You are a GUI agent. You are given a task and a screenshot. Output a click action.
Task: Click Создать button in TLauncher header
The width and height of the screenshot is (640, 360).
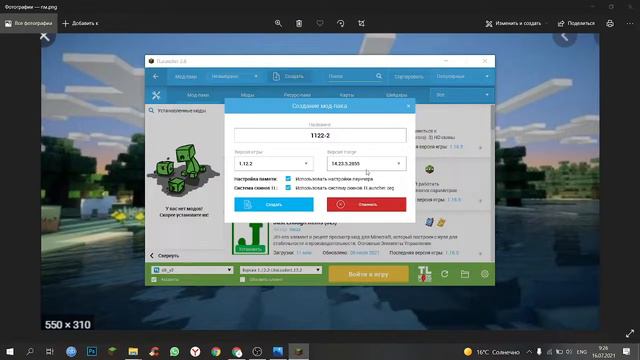289,76
